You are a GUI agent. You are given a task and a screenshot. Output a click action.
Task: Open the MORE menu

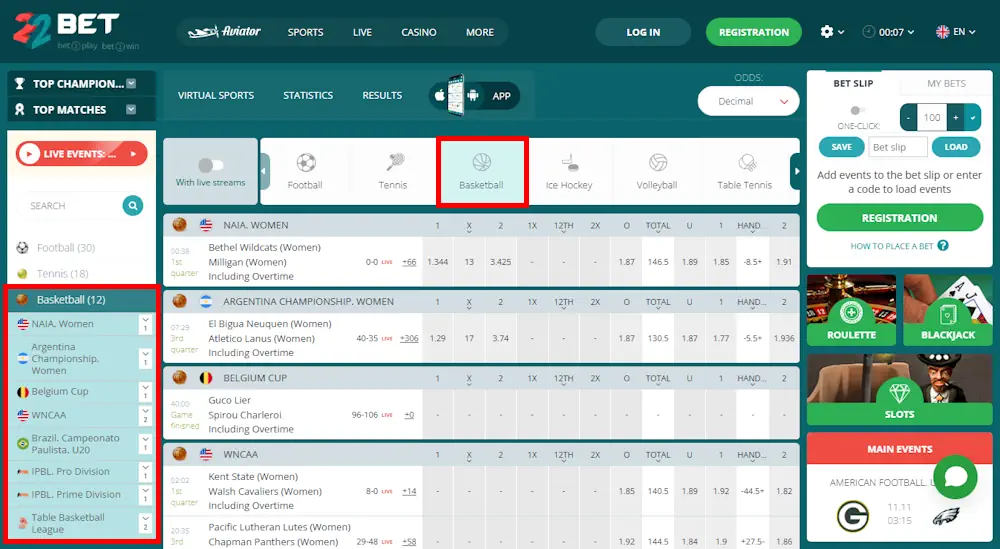(x=480, y=32)
